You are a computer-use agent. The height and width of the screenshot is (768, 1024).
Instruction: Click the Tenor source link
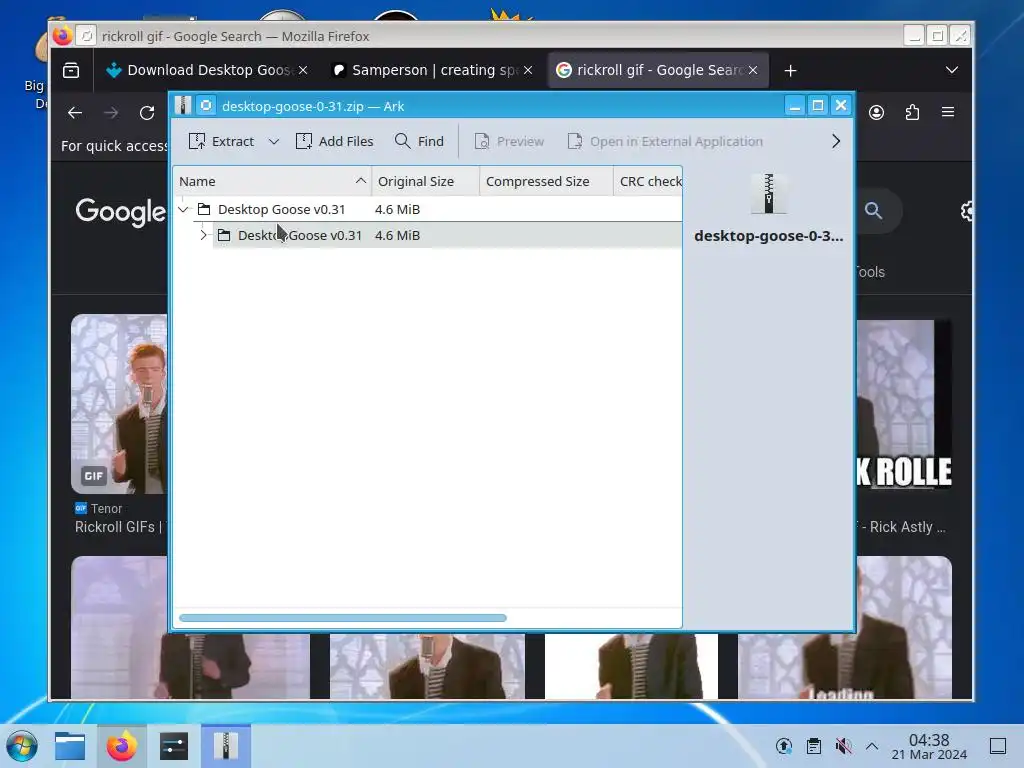point(99,508)
